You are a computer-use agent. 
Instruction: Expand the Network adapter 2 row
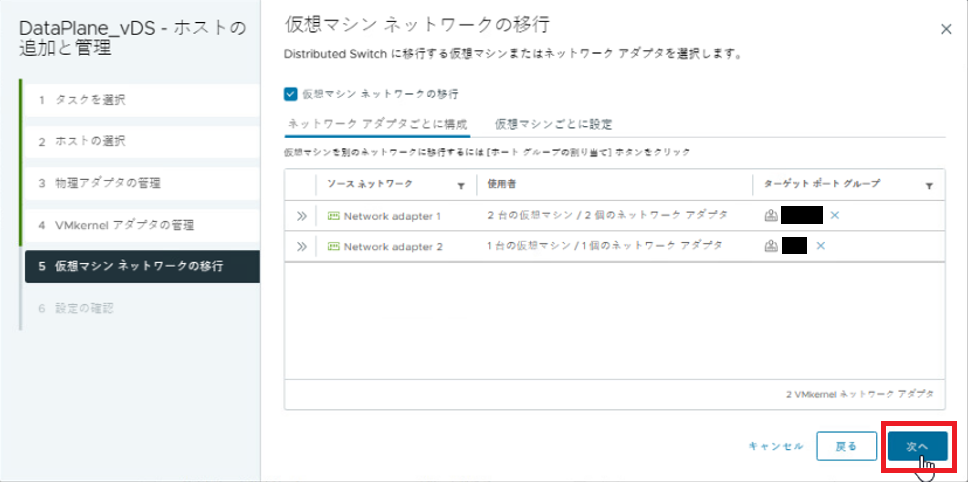(x=301, y=246)
